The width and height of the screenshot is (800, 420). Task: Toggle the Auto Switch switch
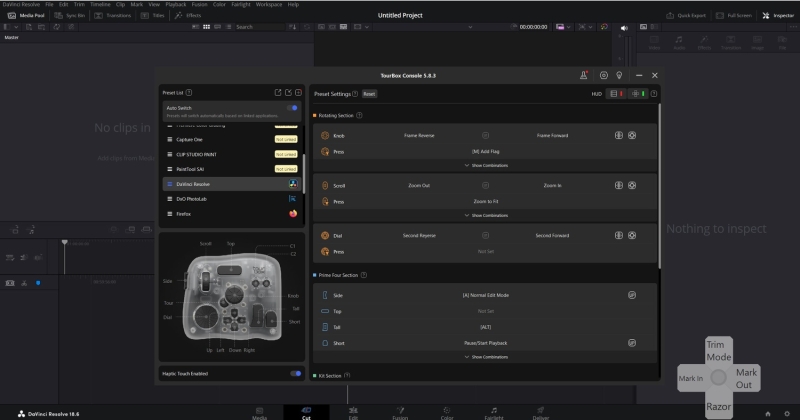(292, 108)
